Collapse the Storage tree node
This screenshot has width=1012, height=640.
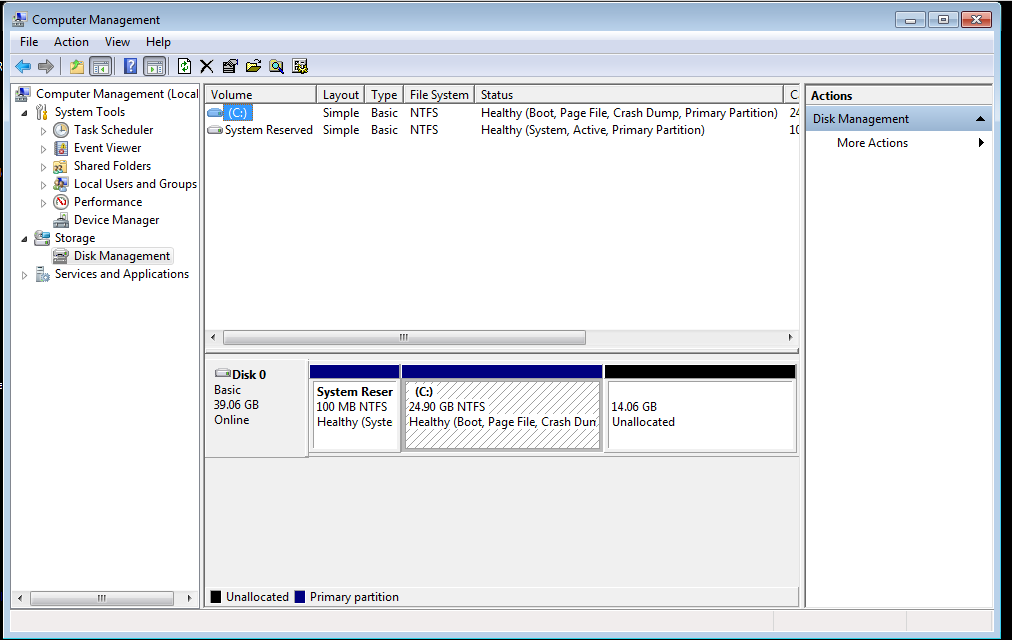click(25, 239)
